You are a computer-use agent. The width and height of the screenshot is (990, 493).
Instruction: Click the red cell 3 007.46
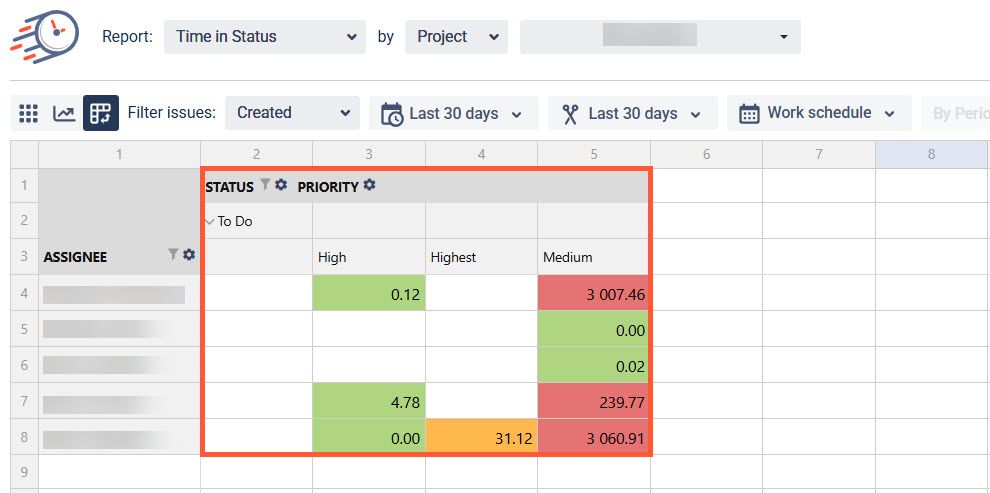pyautogui.click(x=593, y=293)
